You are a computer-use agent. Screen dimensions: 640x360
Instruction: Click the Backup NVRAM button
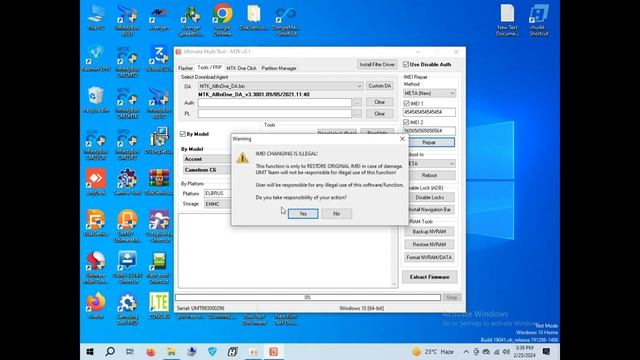(x=429, y=231)
